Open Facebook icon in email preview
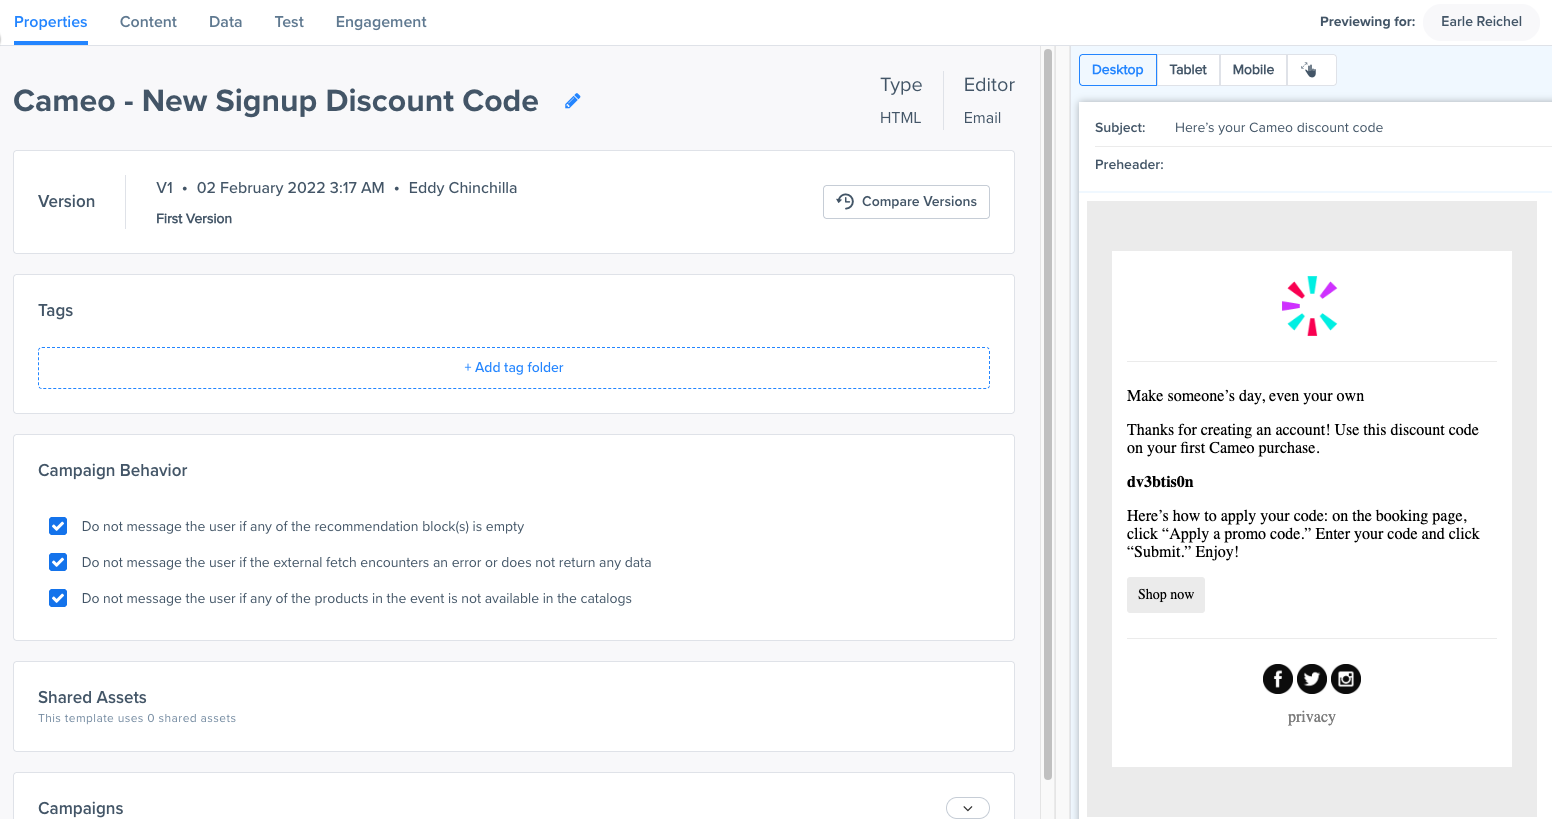The width and height of the screenshot is (1552, 819). pyautogui.click(x=1278, y=679)
